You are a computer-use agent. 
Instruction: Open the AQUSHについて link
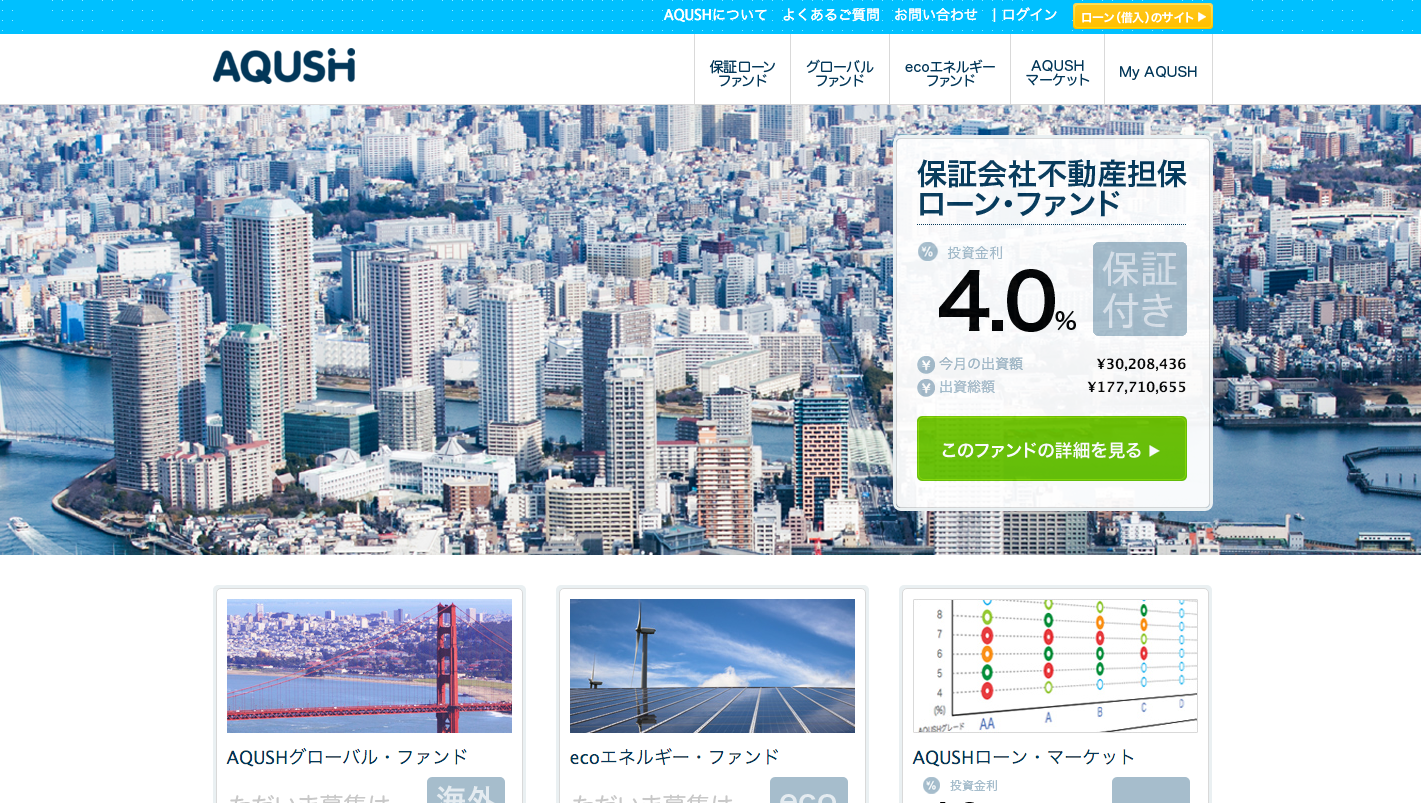pyautogui.click(x=715, y=15)
